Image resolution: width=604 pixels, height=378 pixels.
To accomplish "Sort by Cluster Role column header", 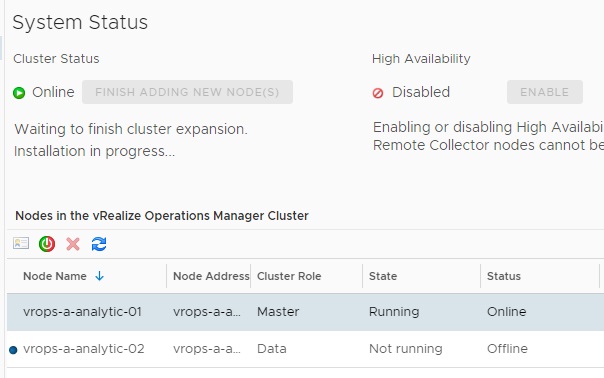I will pyautogui.click(x=289, y=276).
